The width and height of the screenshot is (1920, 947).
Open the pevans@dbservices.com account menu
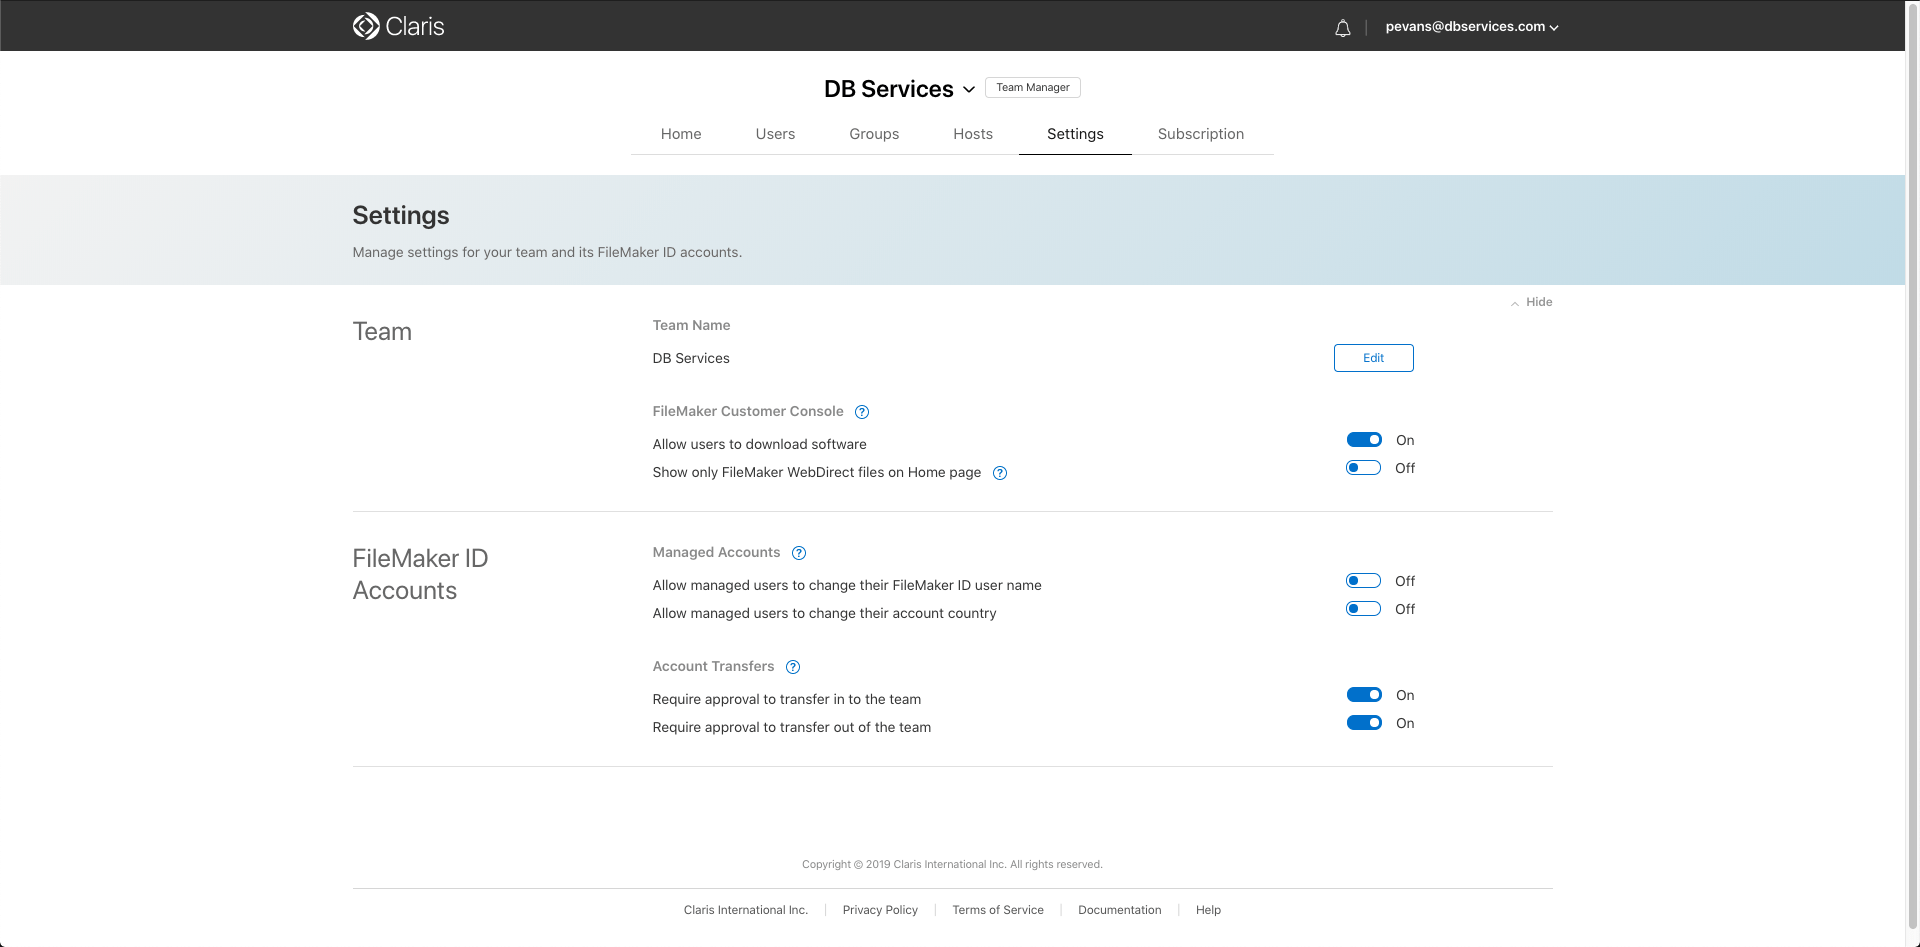click(x=1472, y=27)
